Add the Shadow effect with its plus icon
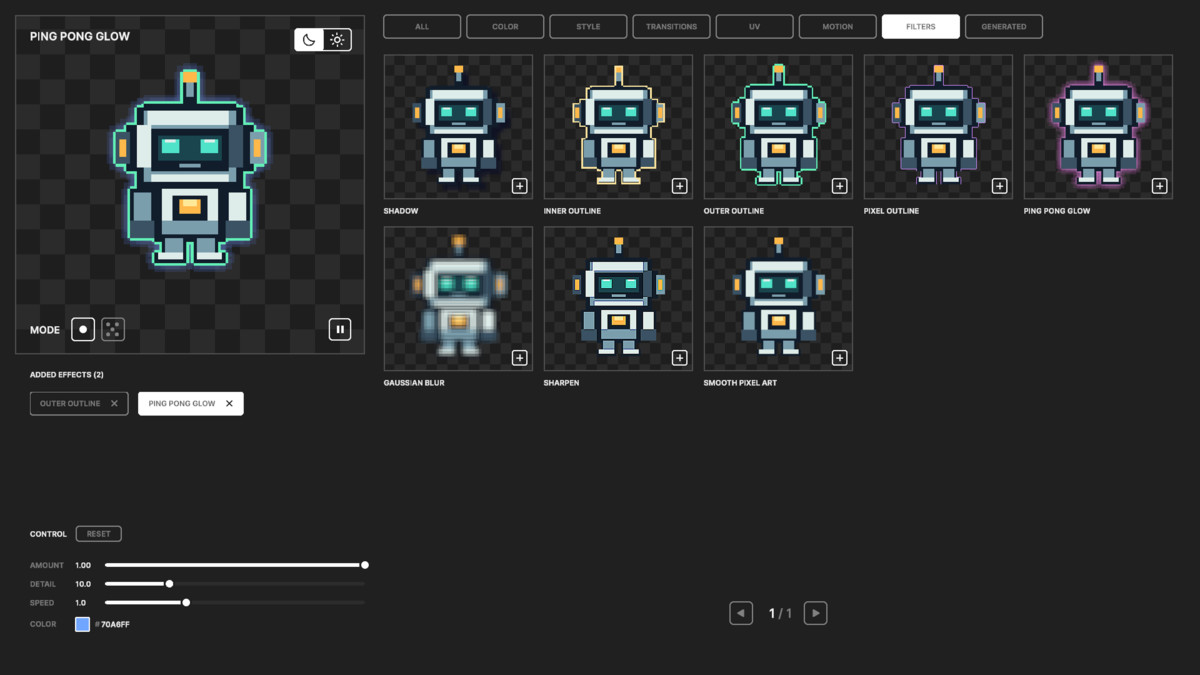1200x675 pixels. click(x=519, y=186)
